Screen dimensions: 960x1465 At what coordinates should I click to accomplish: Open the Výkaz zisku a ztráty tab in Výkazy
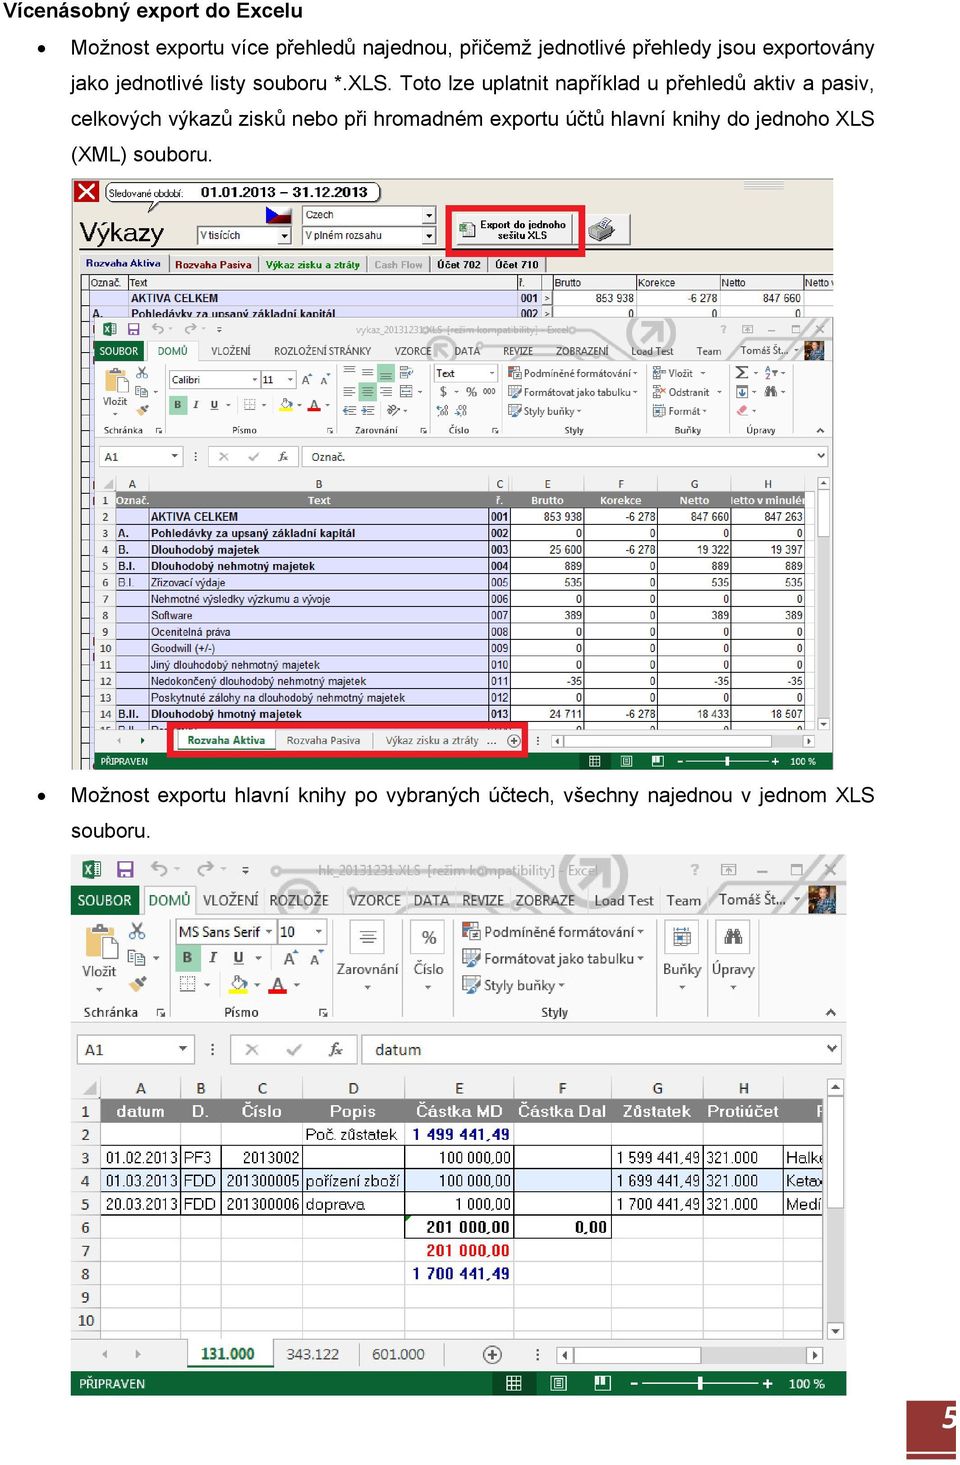coord(312,264)
